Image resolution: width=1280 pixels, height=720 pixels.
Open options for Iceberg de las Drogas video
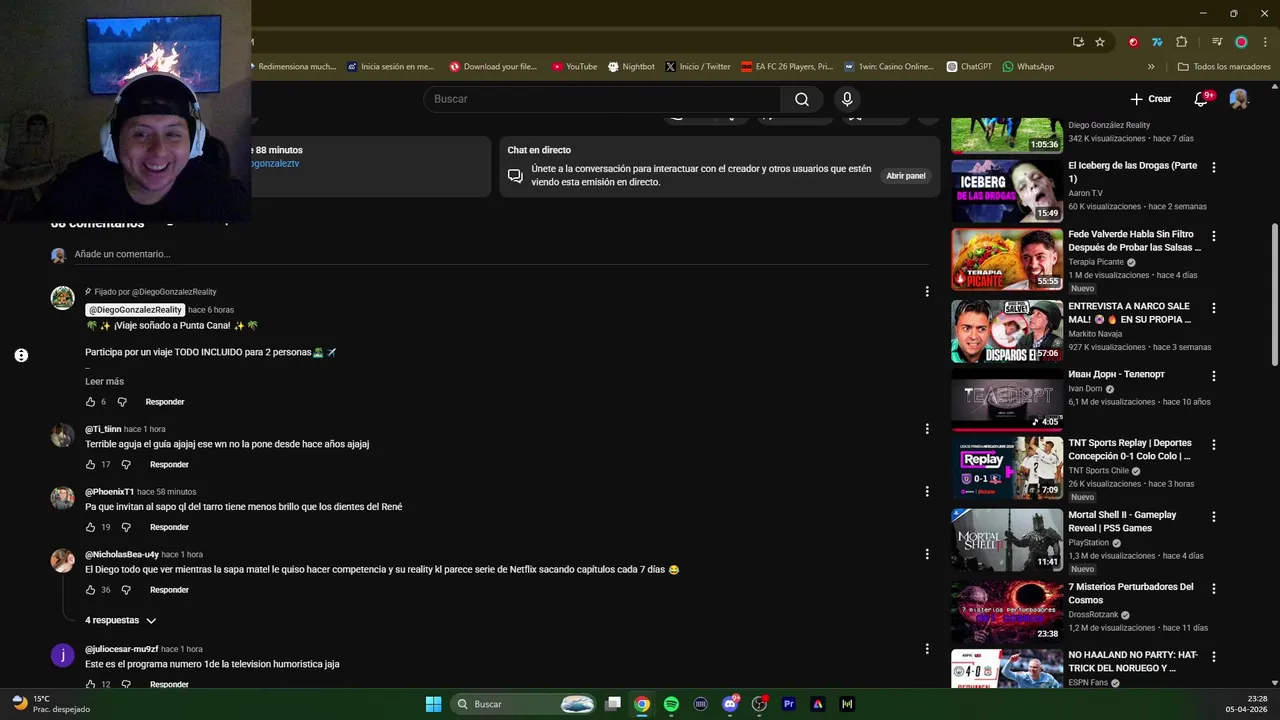coord(1214,168)
